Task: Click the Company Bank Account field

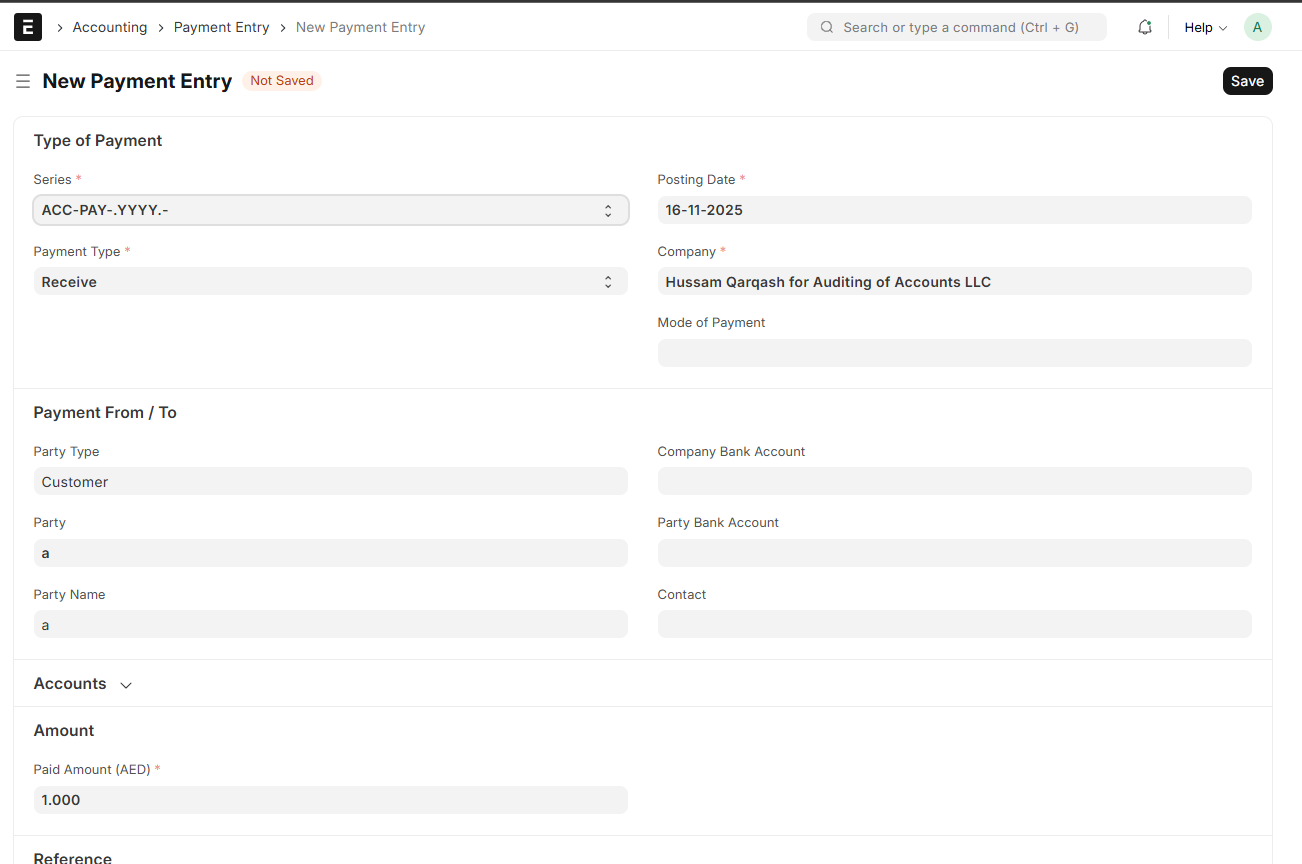Action: click(953, 482)
